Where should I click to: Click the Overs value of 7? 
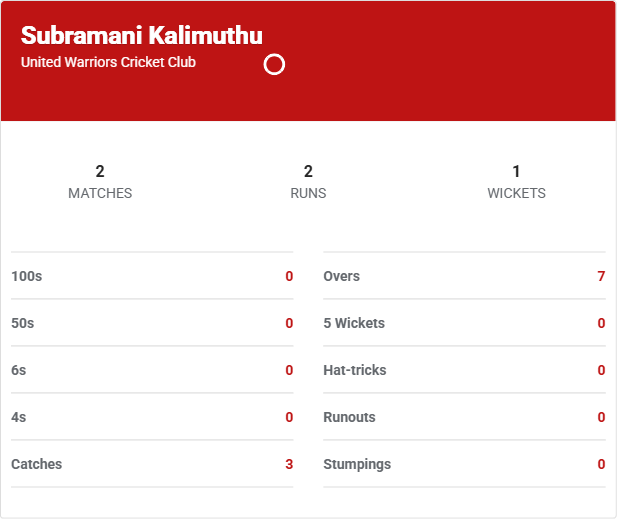point(601,276)
